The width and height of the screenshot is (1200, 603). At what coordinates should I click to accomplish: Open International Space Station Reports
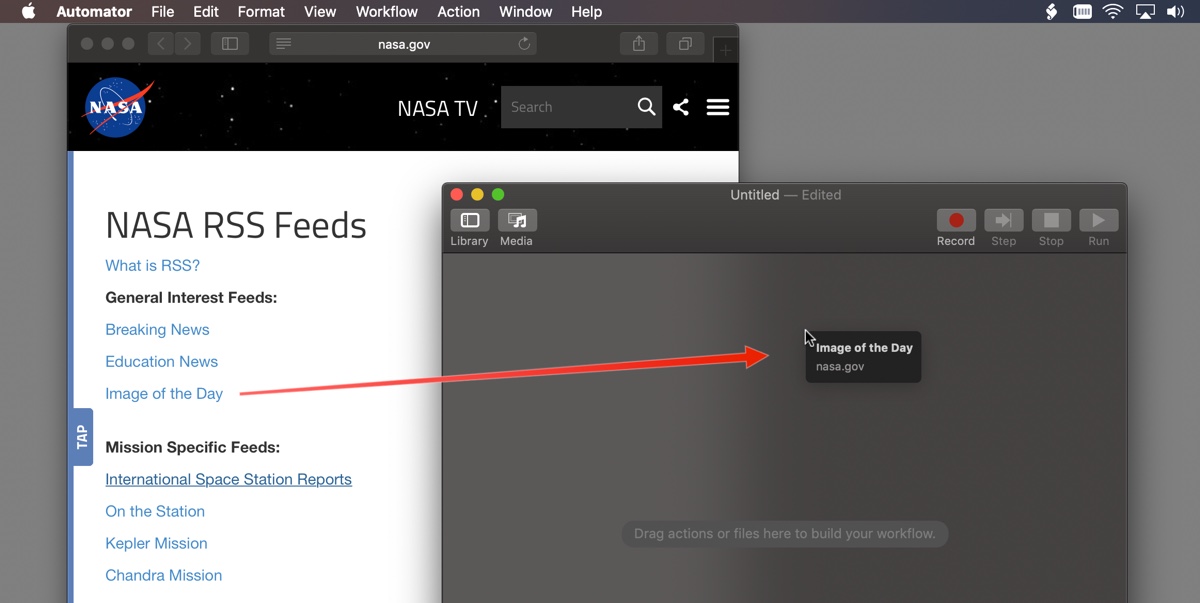click(228, 479)
